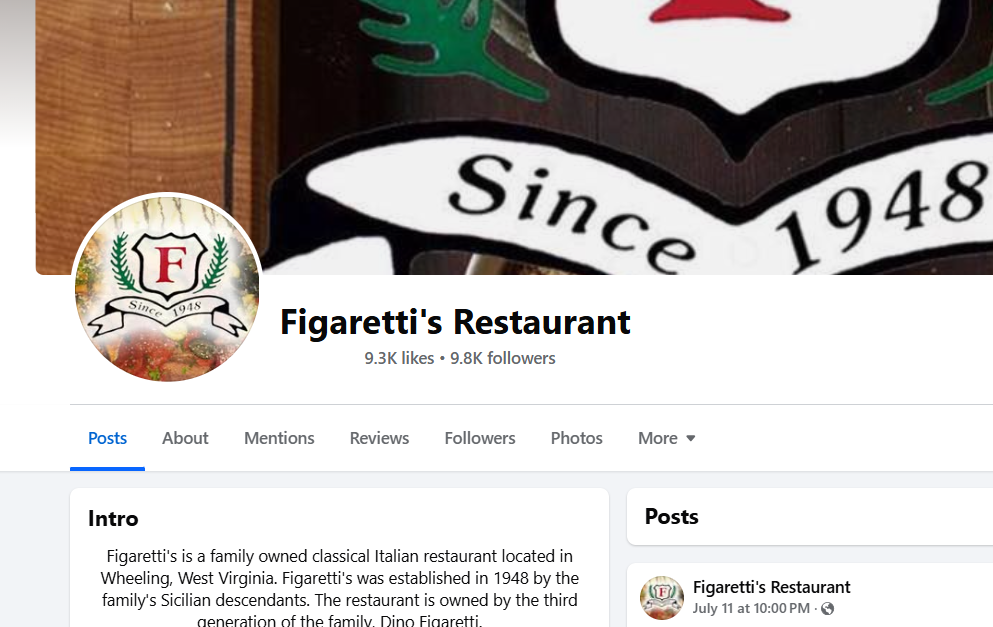Click the Posts section heading on right

tap(671, 517)
